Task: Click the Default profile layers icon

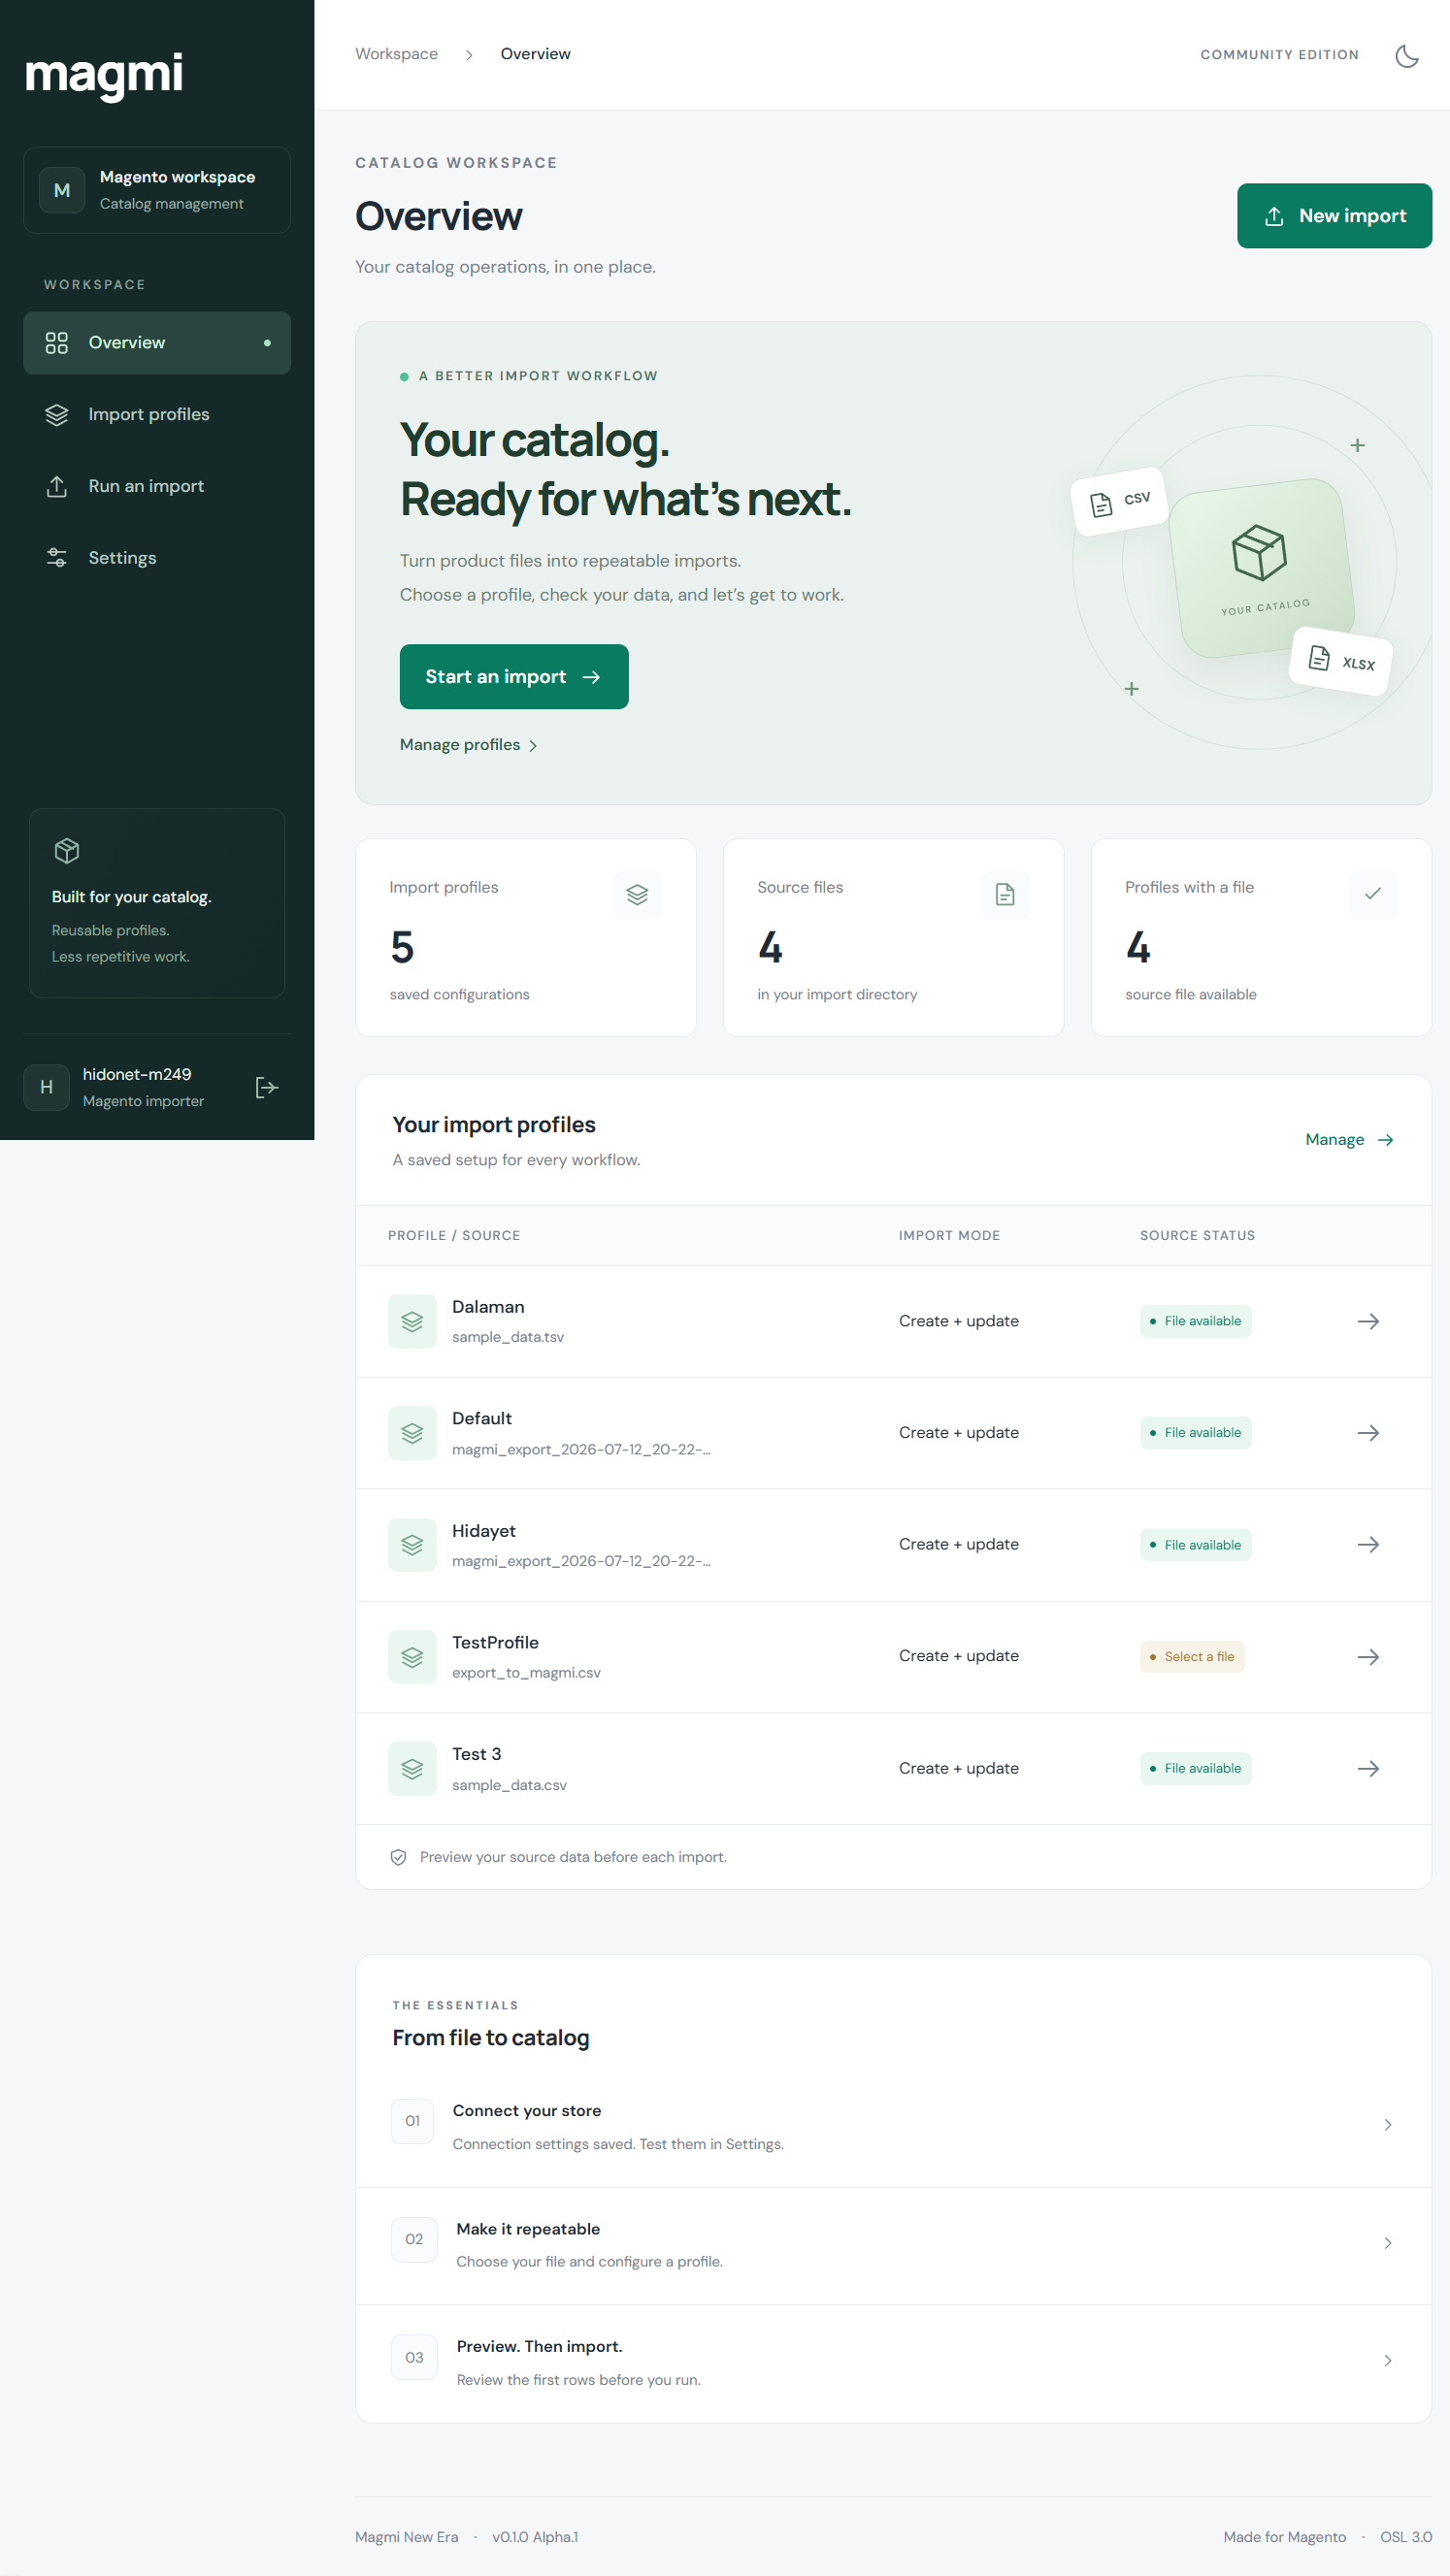Action: [412, 1433]
